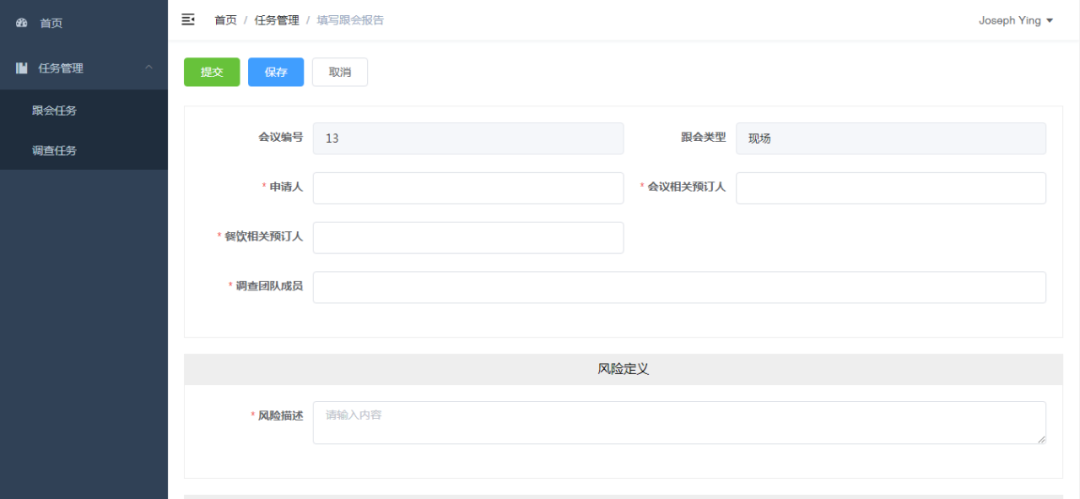Screen dimensions: 1080x499
Task: Click the disabled 跟会类型 field
Action: (890, 138)
